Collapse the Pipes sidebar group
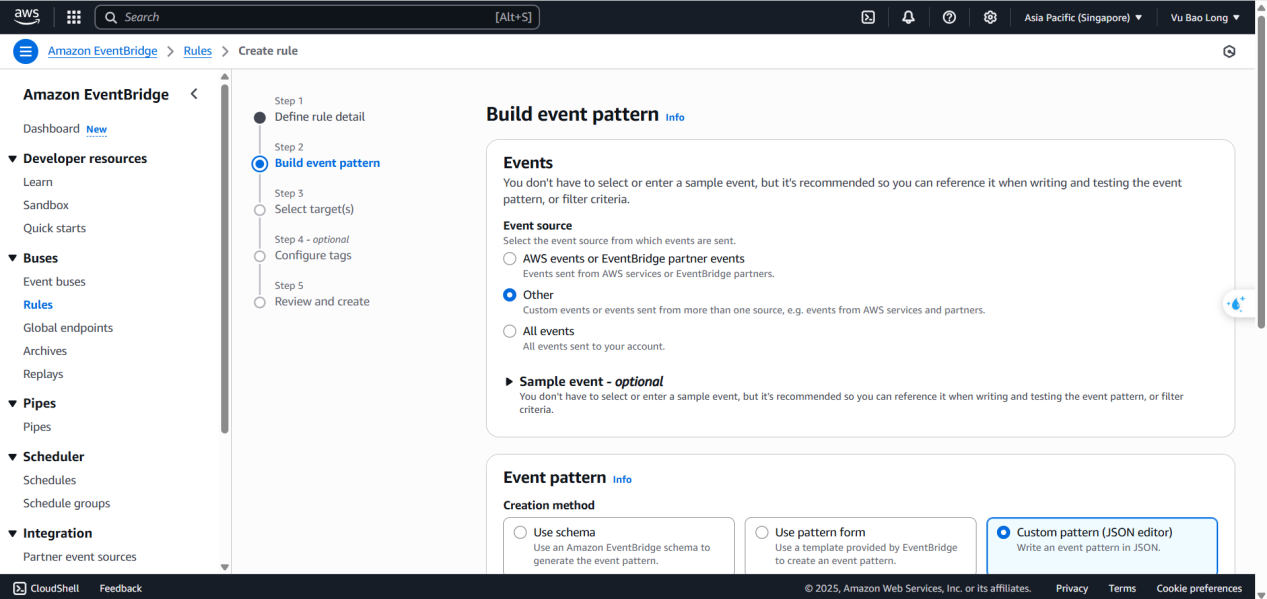The width and height of the screenshot is (1267, 599). pos(12,403)
